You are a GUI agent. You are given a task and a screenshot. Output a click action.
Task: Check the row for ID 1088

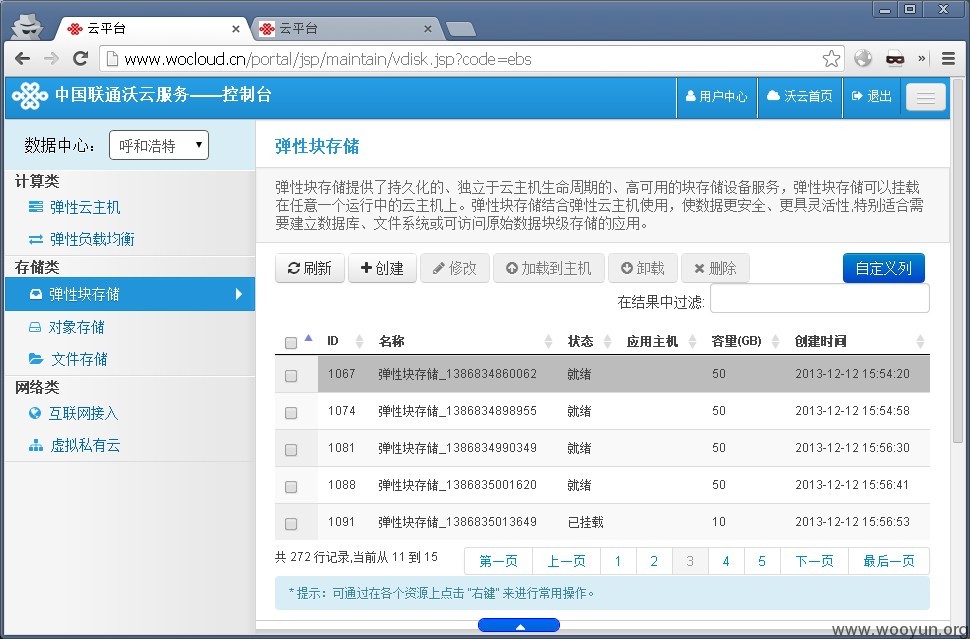(291, 487)
